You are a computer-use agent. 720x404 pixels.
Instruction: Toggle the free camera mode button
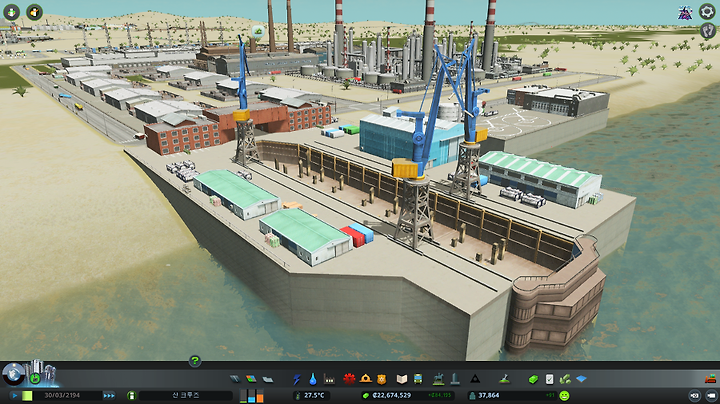711,395
